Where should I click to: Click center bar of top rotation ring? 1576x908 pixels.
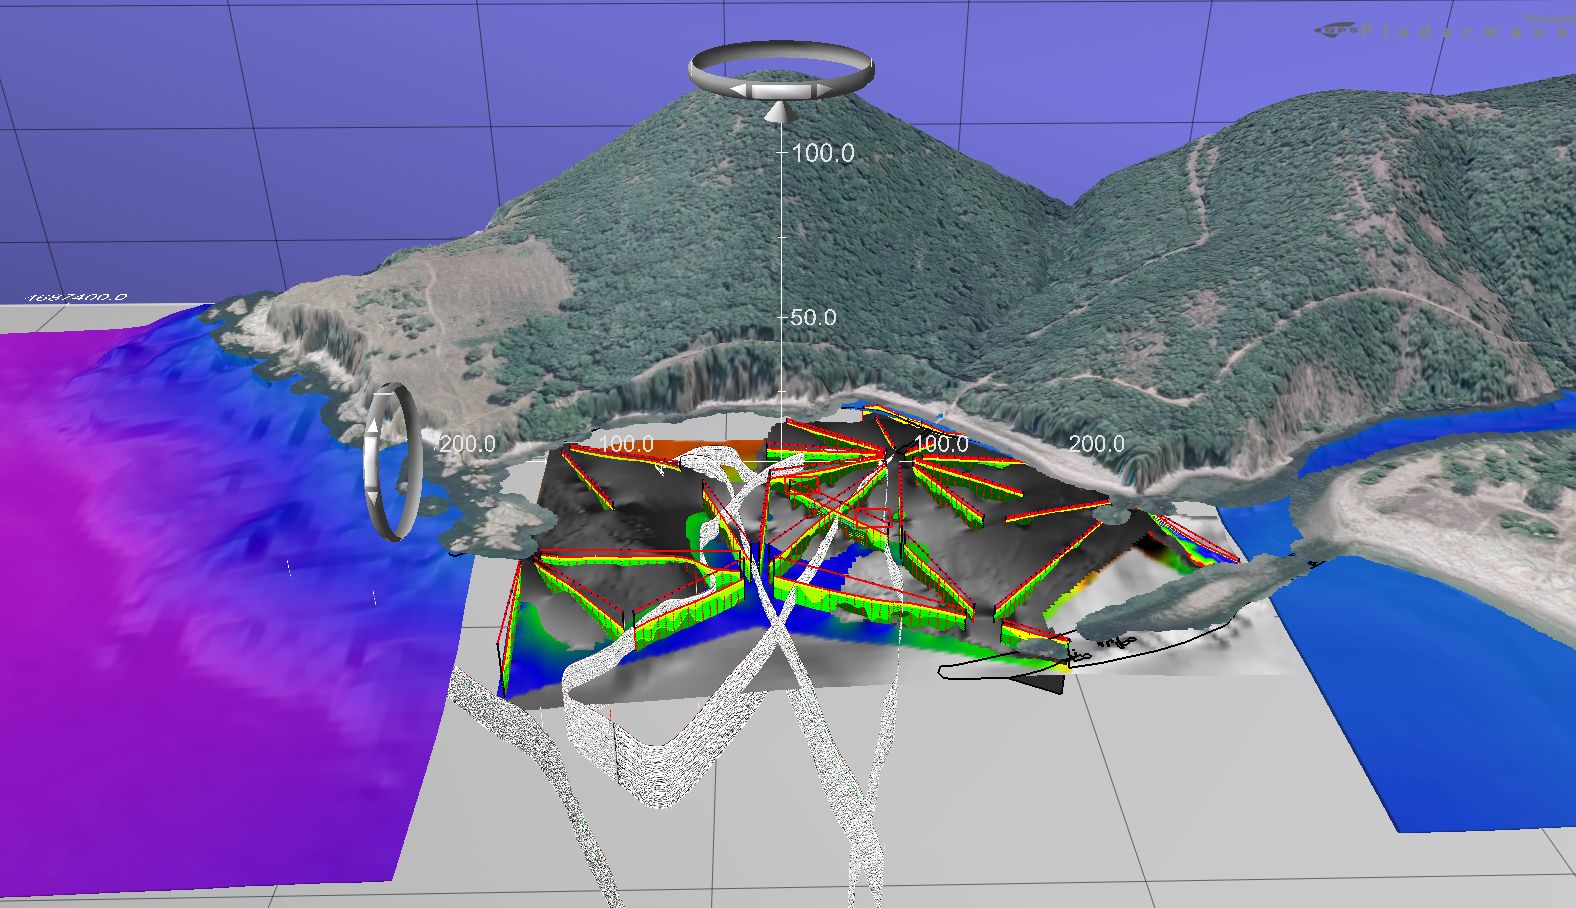pyautogui.click(x=780, y=92)
